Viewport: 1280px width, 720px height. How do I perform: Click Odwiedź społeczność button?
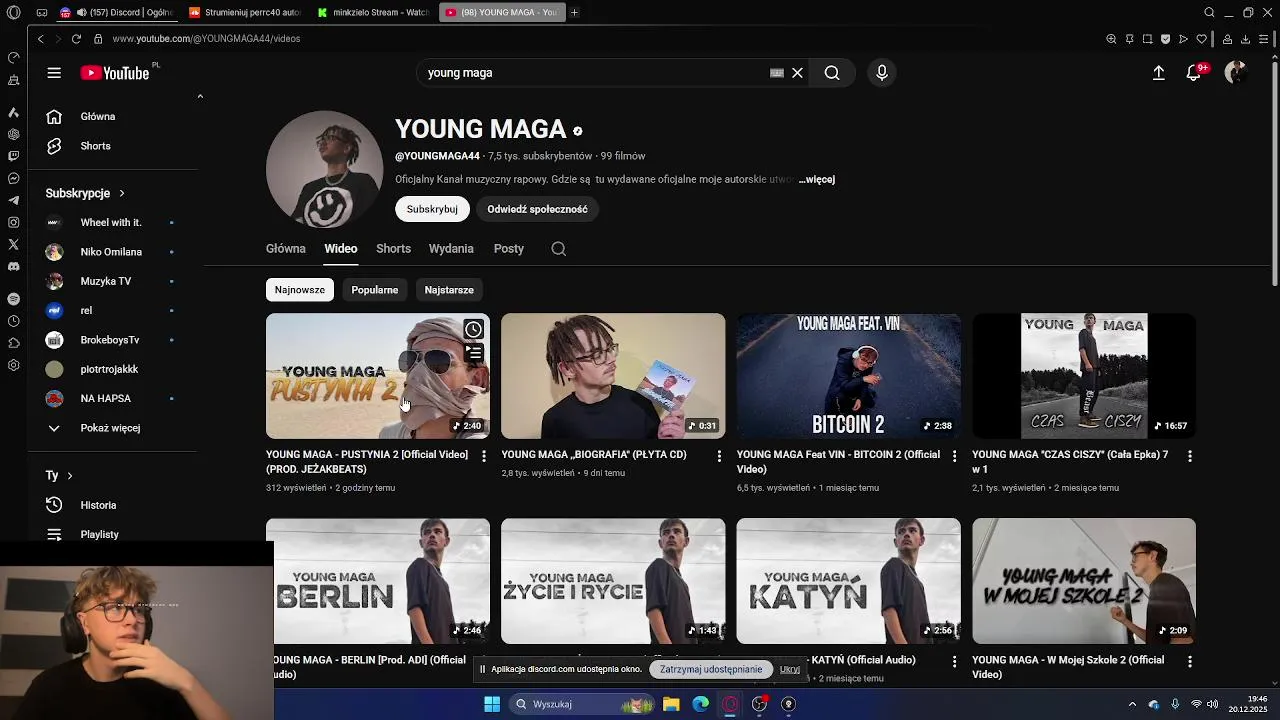point(537,209)
